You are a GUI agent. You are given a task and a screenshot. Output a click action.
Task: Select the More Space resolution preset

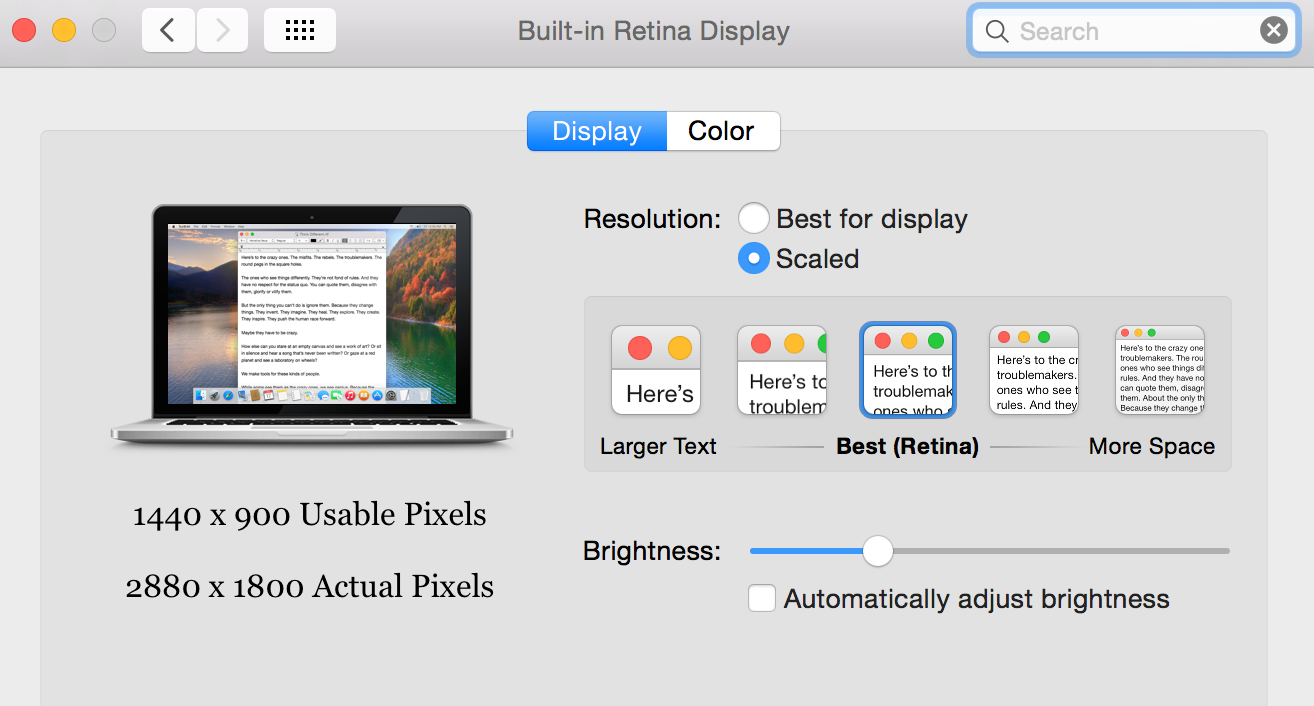pyautogui.click(x=1159, y=369)
